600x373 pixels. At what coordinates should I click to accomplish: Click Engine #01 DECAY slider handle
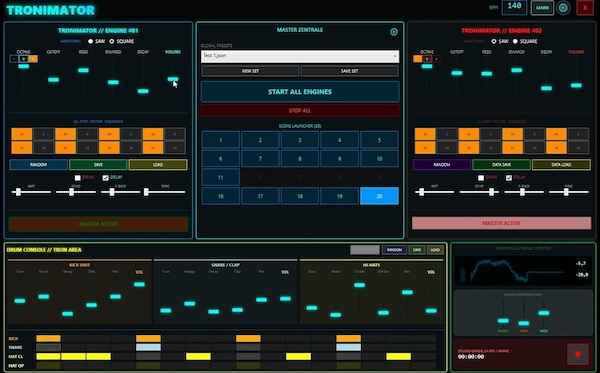[143, 91]
